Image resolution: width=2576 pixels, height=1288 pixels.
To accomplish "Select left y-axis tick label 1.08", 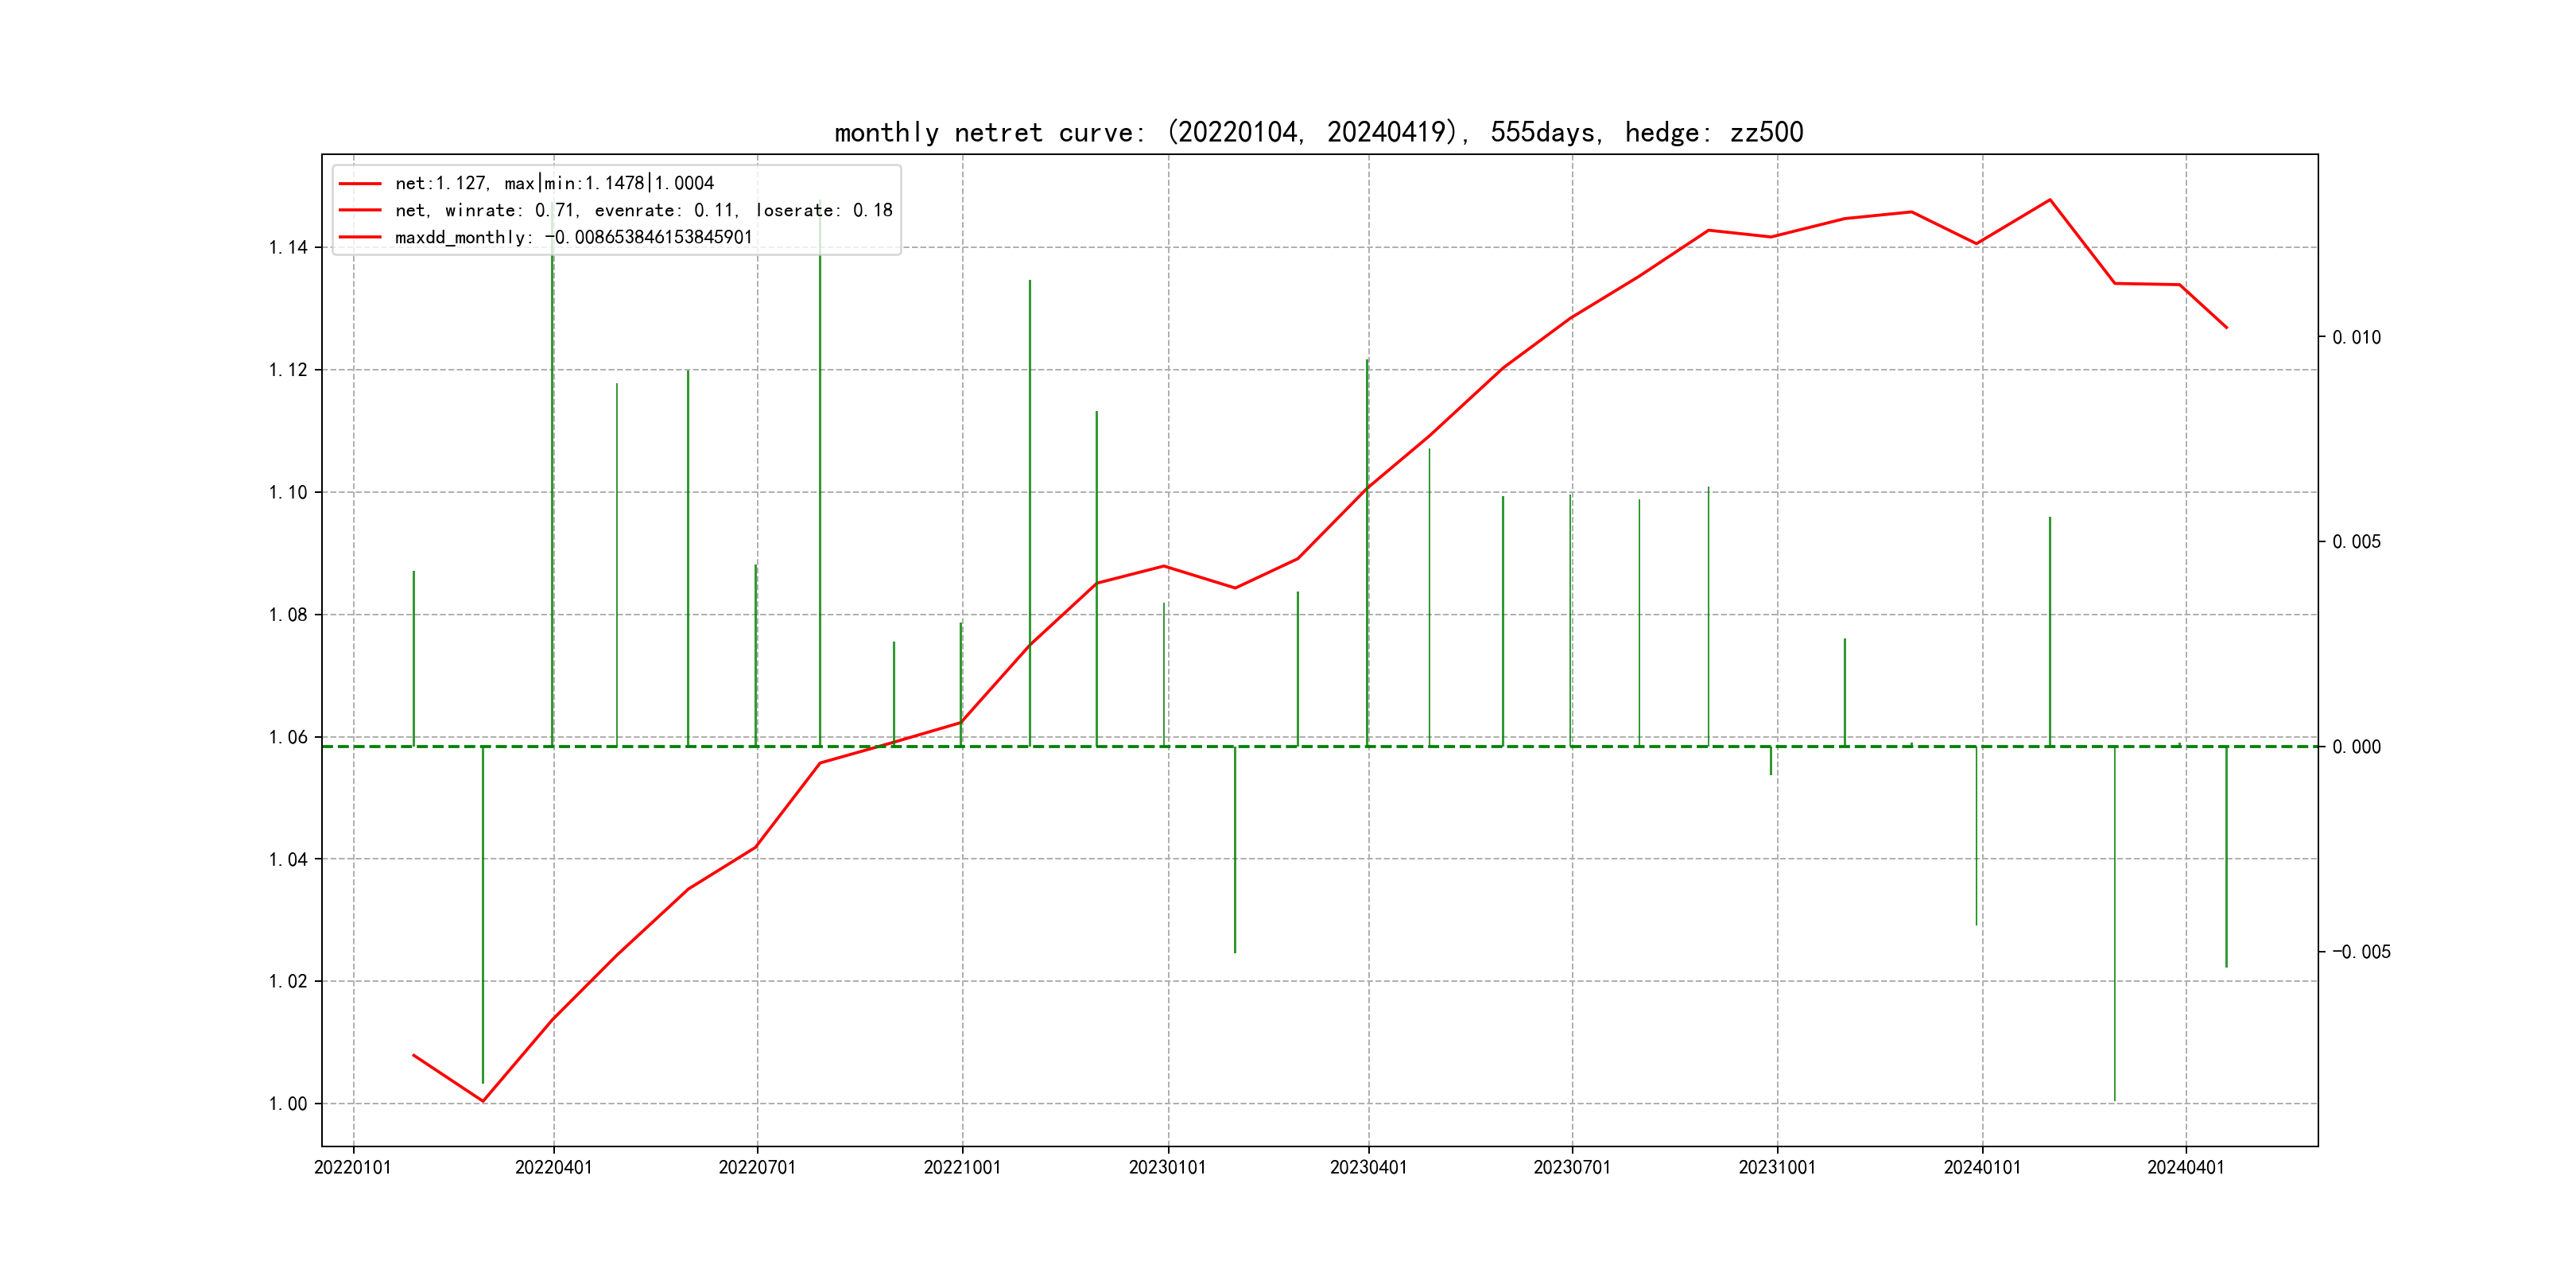I will click(x=288, y=615).
